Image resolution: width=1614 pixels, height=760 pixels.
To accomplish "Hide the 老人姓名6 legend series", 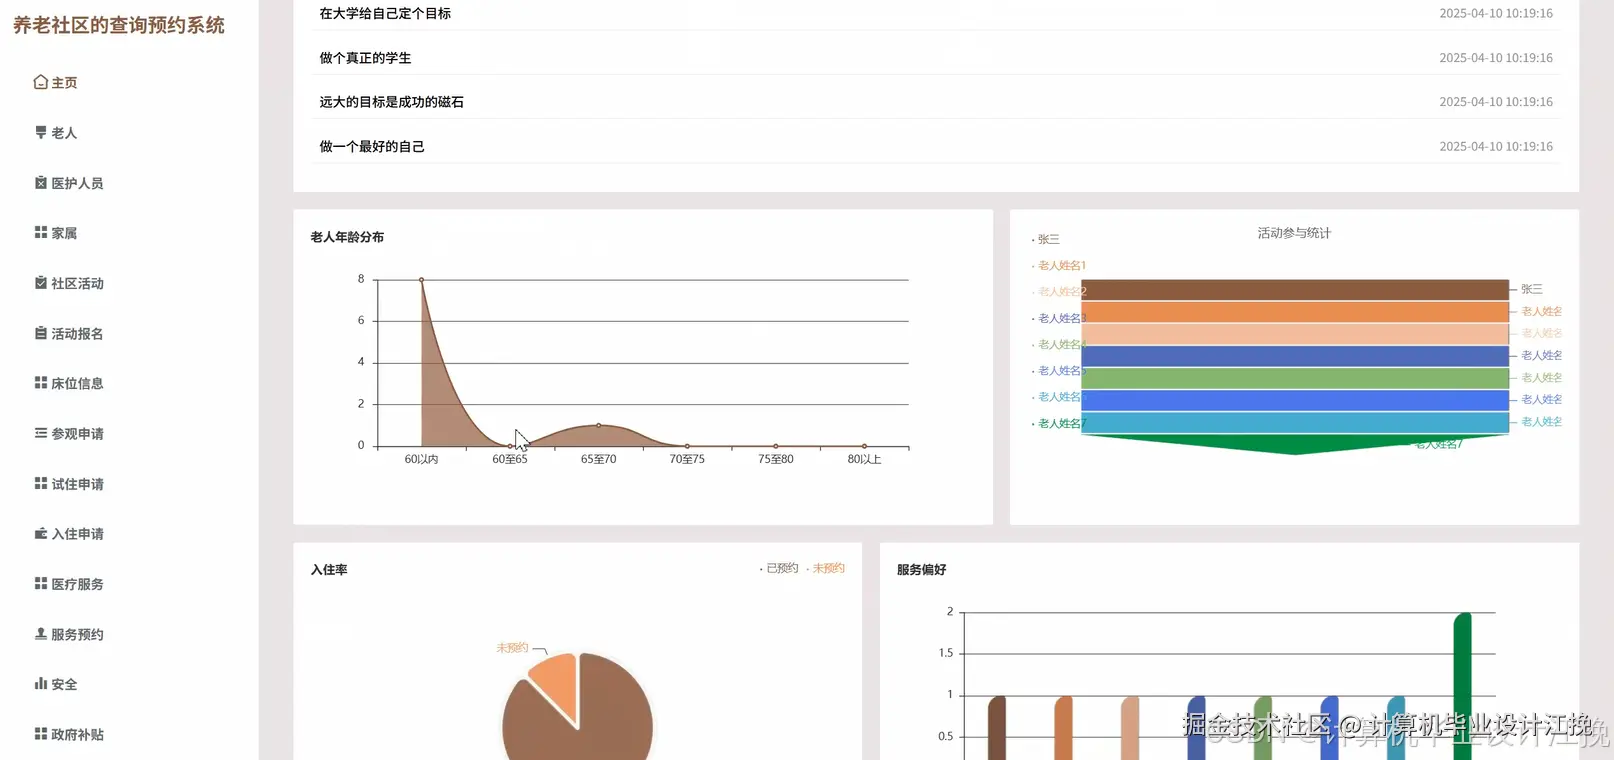I will [1059, 397].
